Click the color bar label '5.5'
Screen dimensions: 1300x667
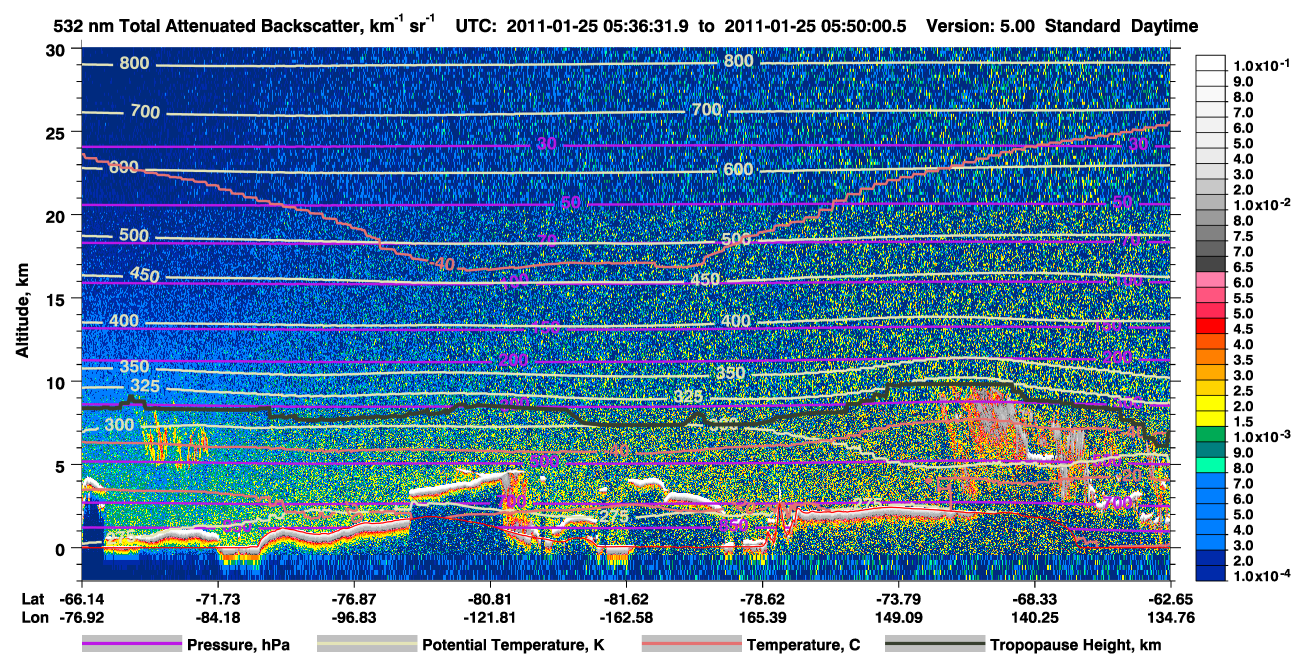[1242, 298]
